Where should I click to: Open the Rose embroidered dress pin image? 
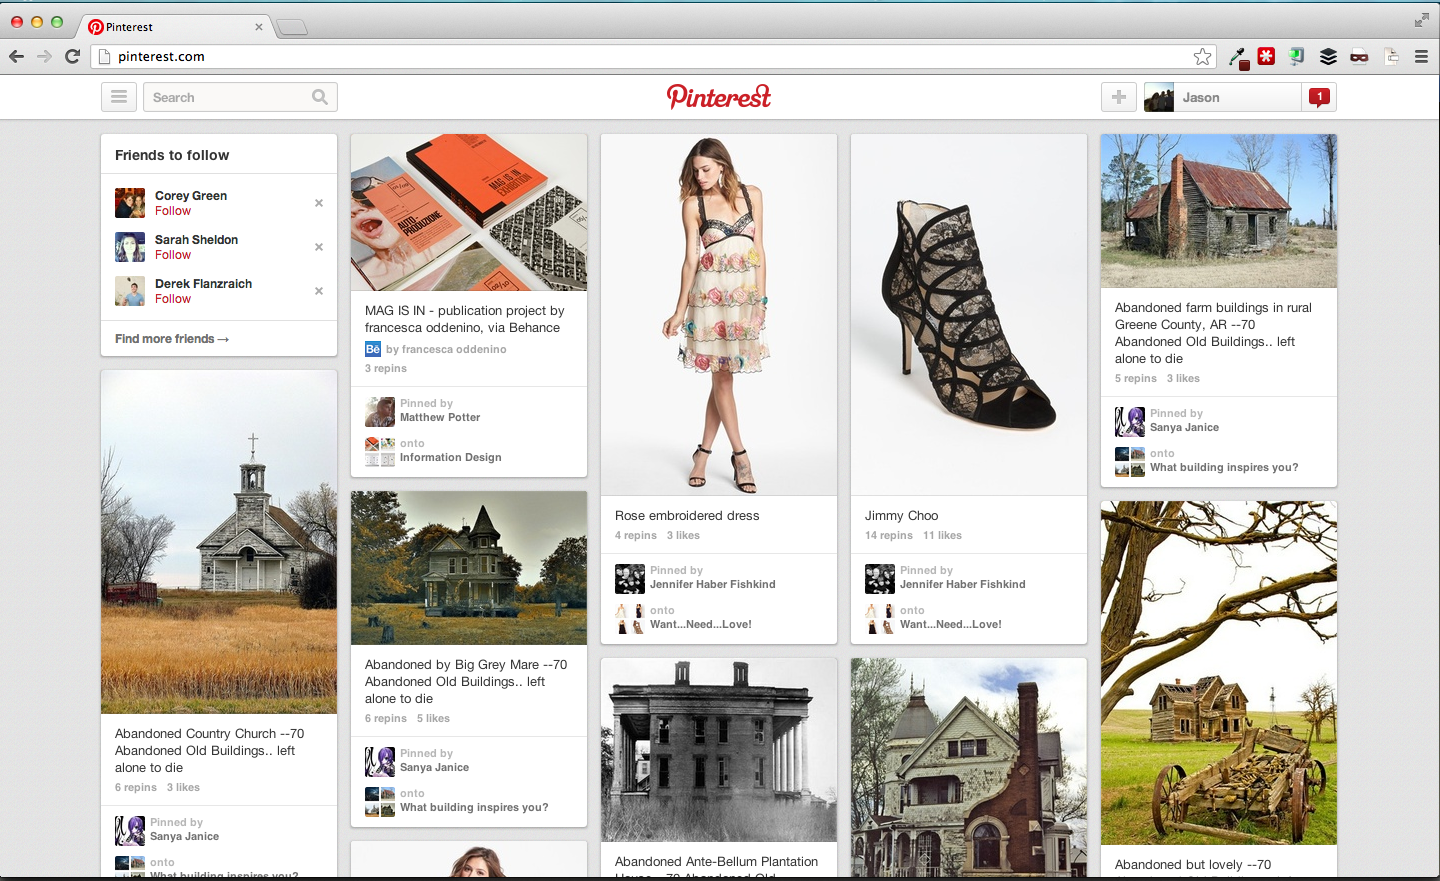719,315
